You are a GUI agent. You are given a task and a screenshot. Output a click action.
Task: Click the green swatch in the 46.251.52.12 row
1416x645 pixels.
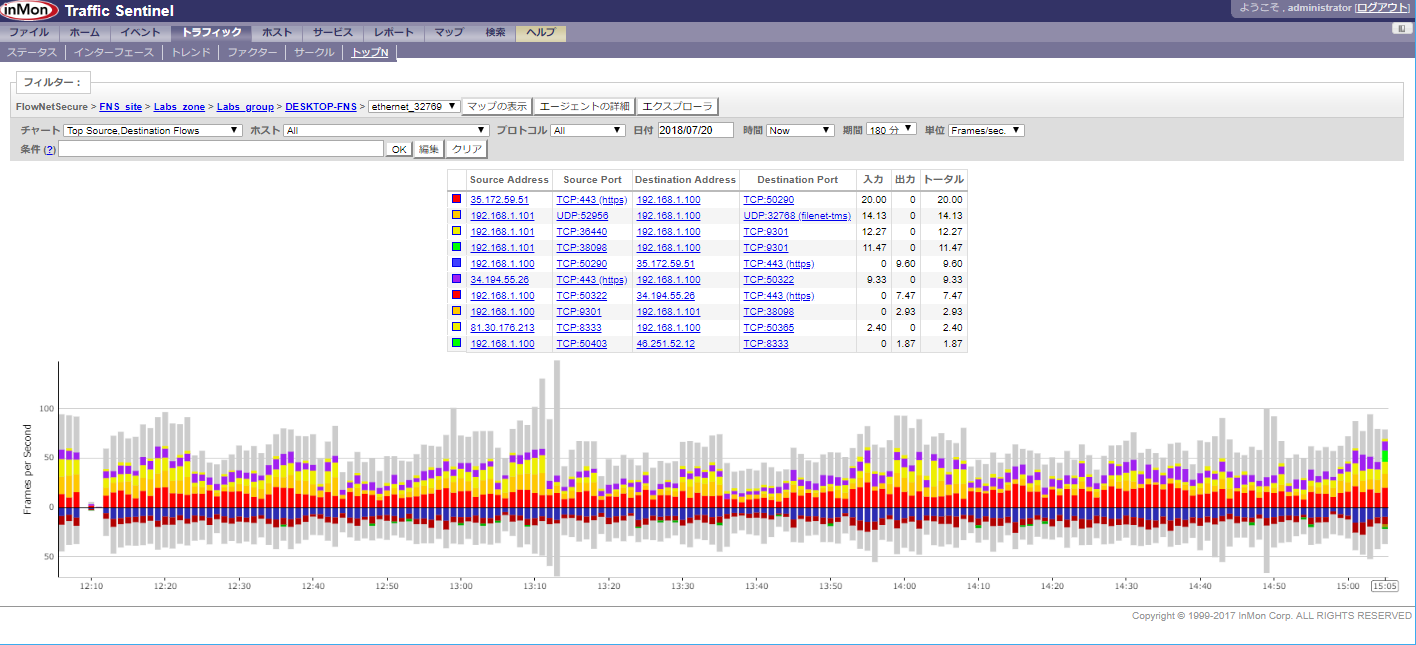[x=456, y=343]
